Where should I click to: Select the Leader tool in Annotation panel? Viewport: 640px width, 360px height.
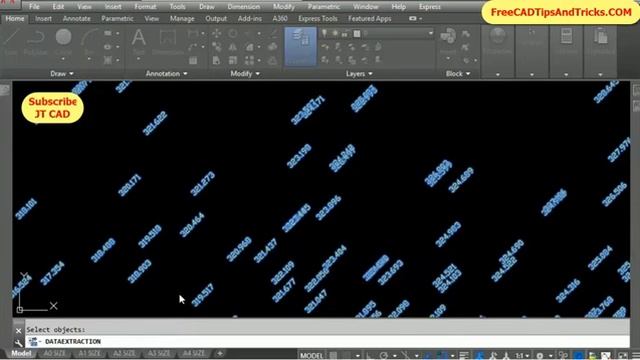(x=193, y=47)
